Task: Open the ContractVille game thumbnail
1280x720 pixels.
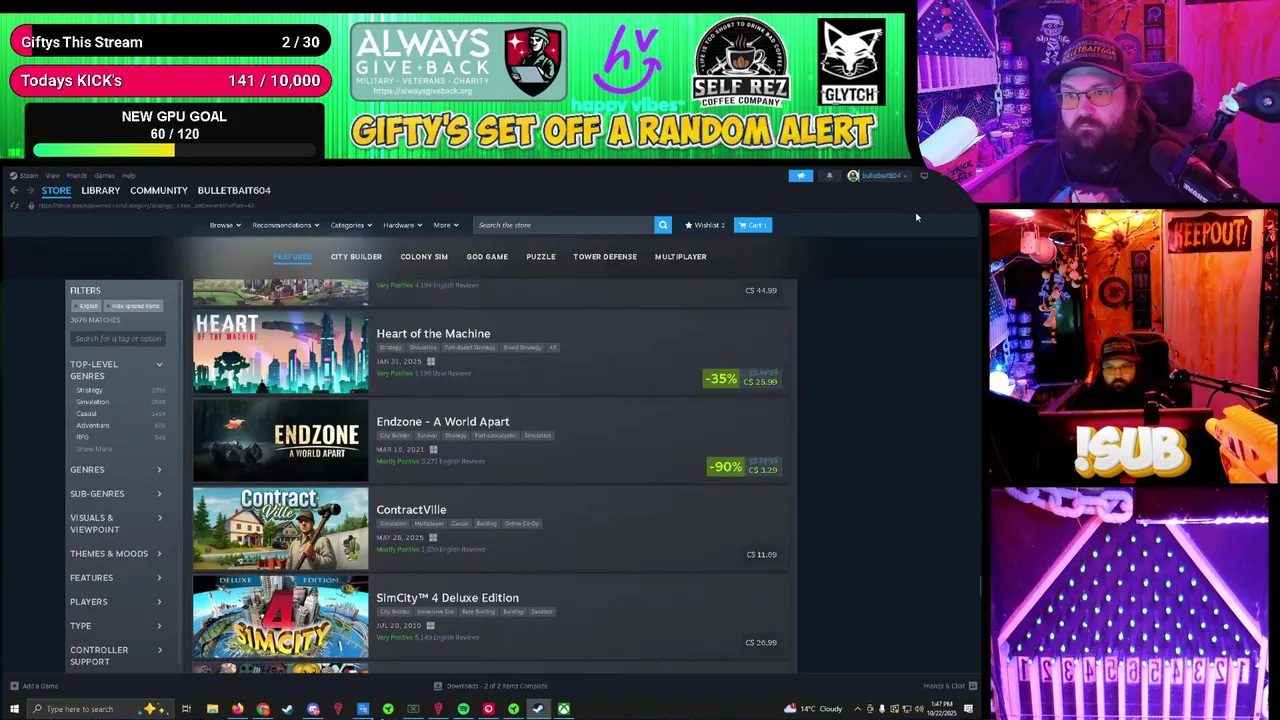Action: click(280, 529)
